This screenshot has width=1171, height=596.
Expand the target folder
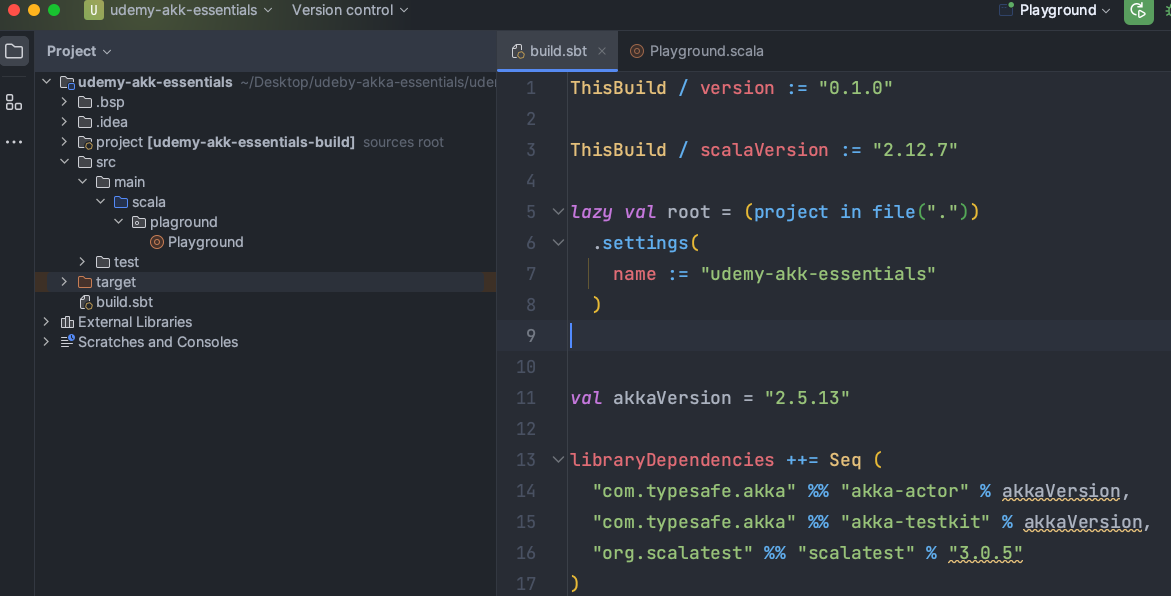point(65,282)
